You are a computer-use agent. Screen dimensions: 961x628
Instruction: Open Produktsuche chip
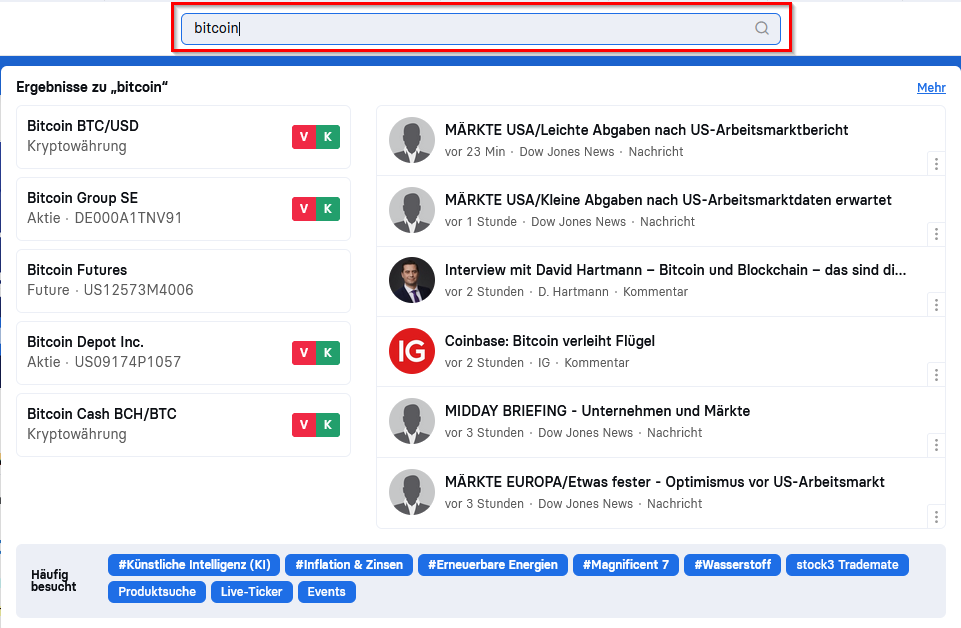tap(157, 592)
